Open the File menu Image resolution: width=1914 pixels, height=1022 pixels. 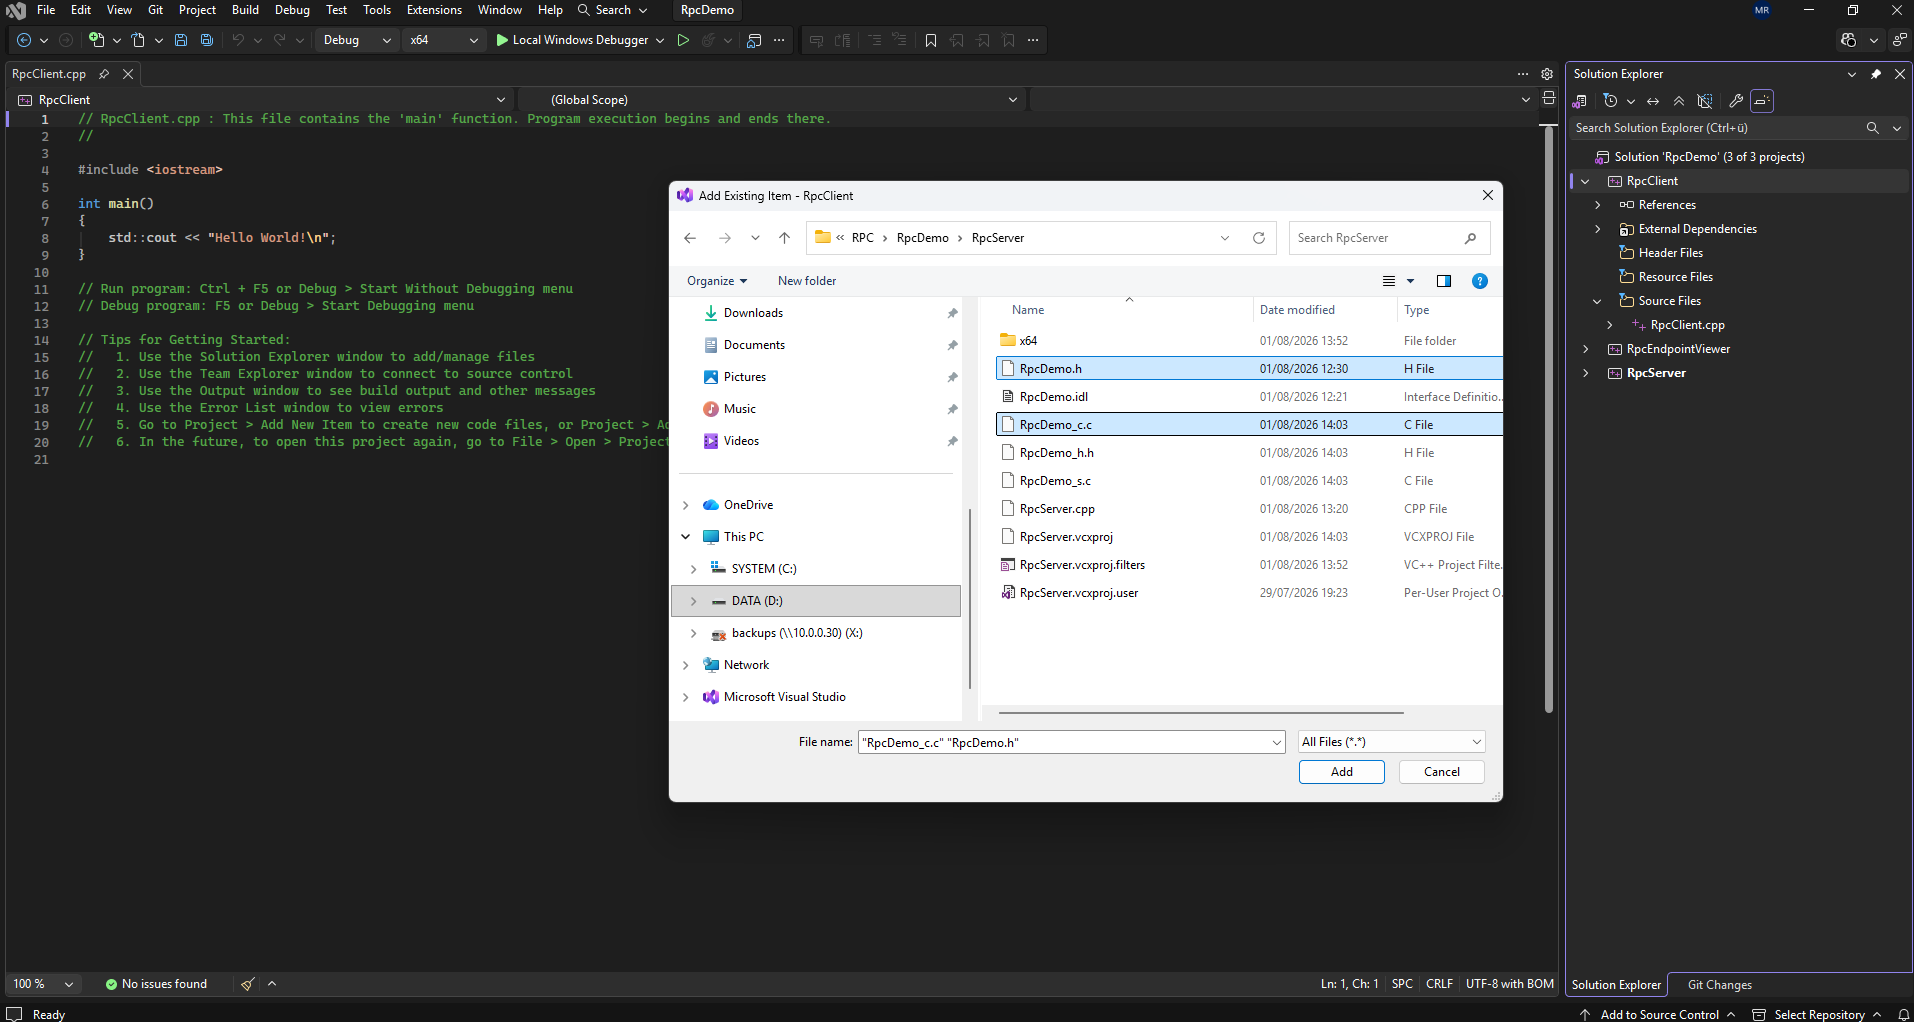pyautogui.click(x=46, y=10)
